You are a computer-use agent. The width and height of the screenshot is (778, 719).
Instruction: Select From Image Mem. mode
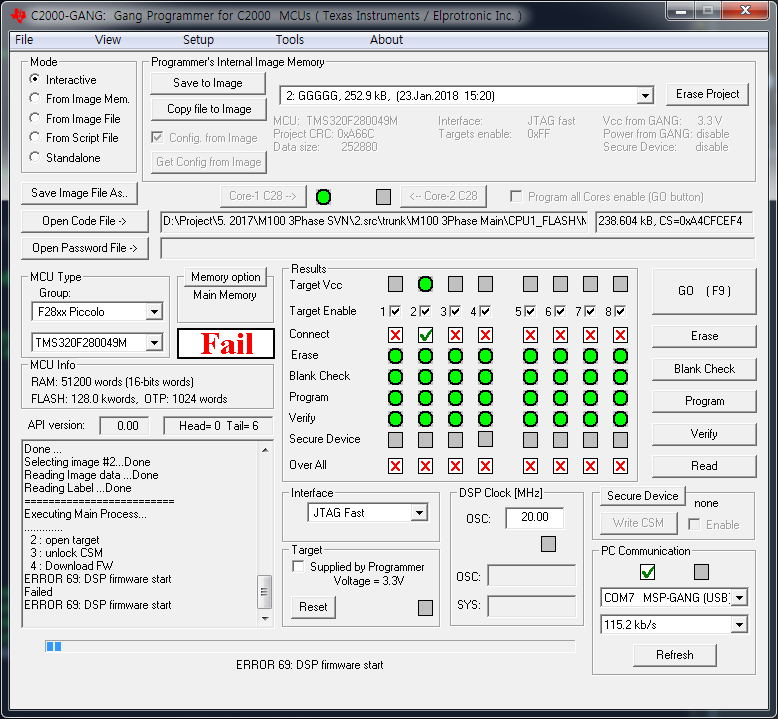(34, 98)
